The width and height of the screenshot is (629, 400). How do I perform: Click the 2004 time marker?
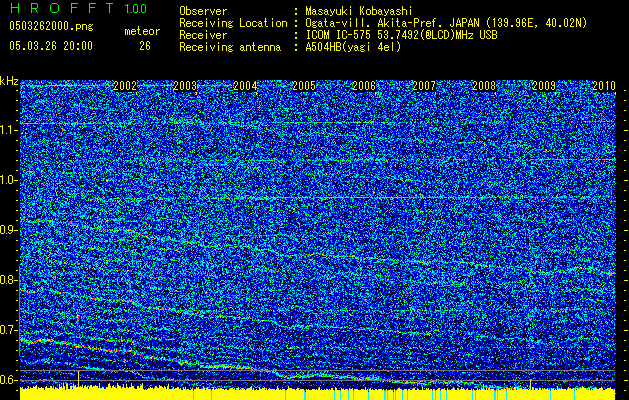245,86
